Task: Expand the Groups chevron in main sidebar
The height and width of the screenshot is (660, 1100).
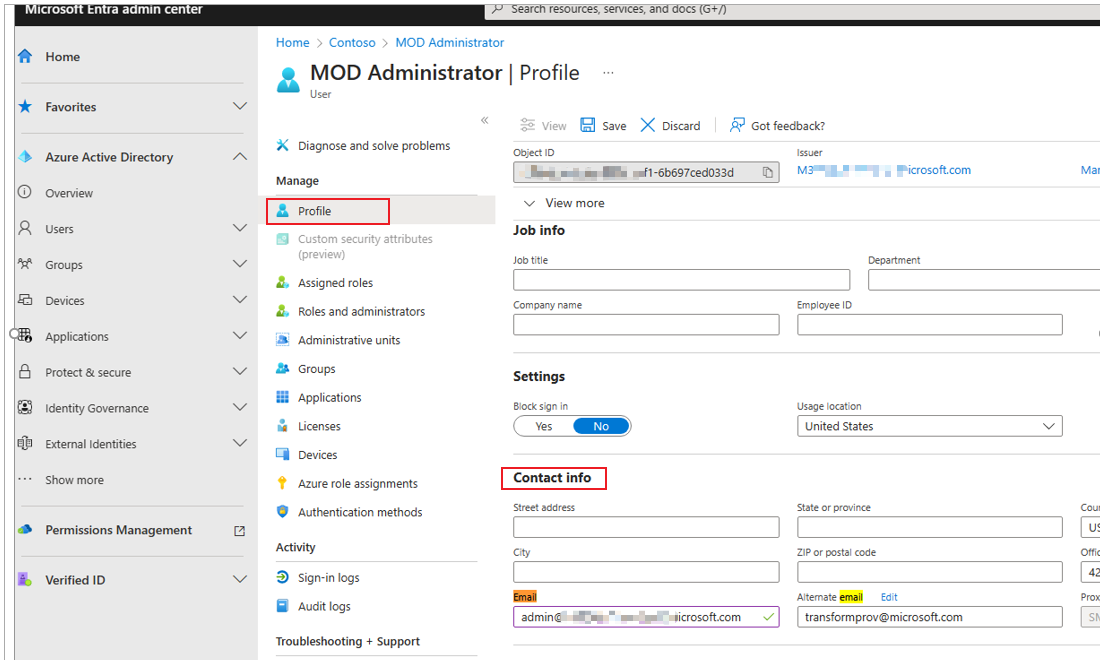Action: coord(240,264)
